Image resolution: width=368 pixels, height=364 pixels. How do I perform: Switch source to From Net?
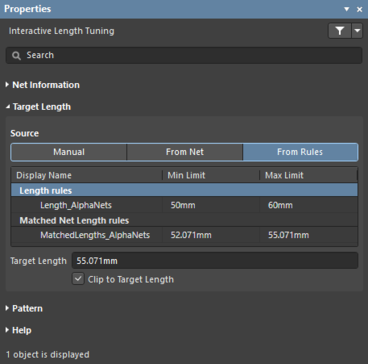click(185, 152)
